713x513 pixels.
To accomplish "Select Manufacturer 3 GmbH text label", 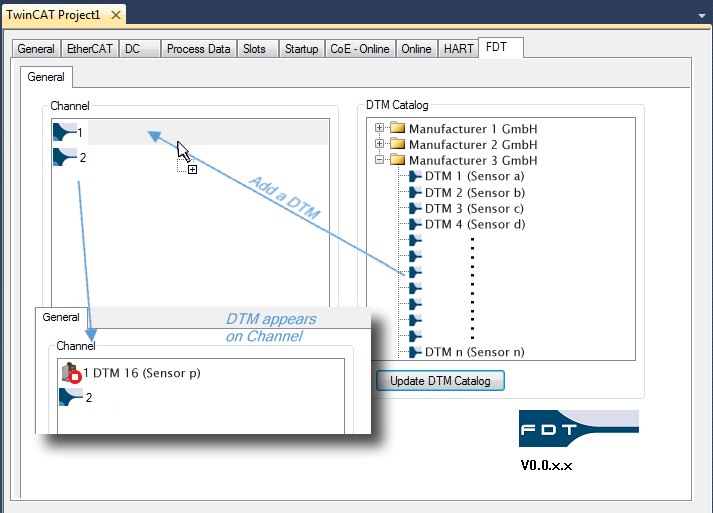I will (473, 161).
